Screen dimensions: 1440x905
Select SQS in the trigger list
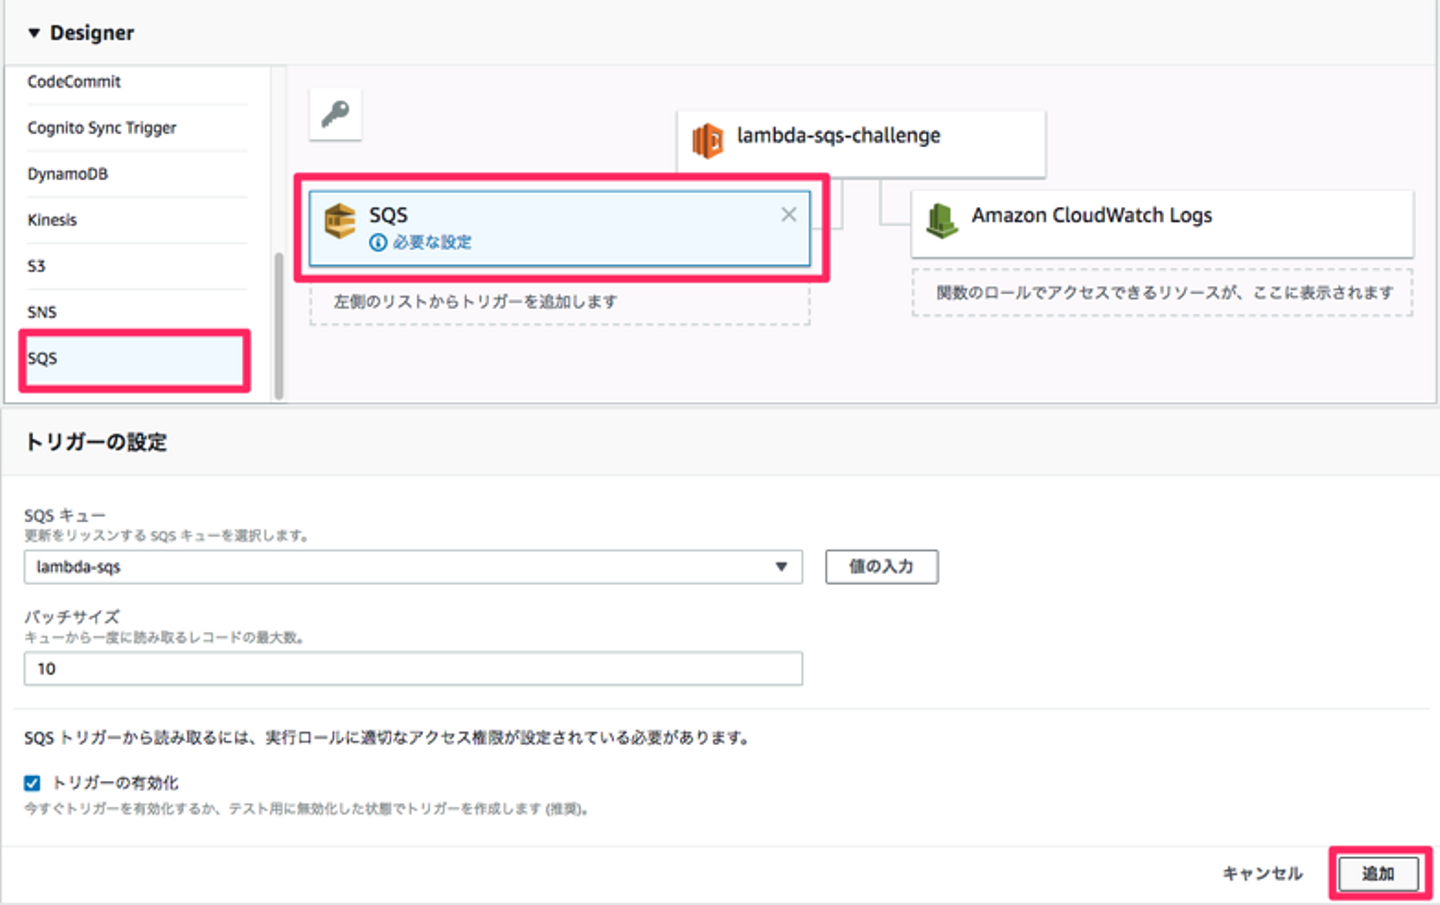pos(135,359)
